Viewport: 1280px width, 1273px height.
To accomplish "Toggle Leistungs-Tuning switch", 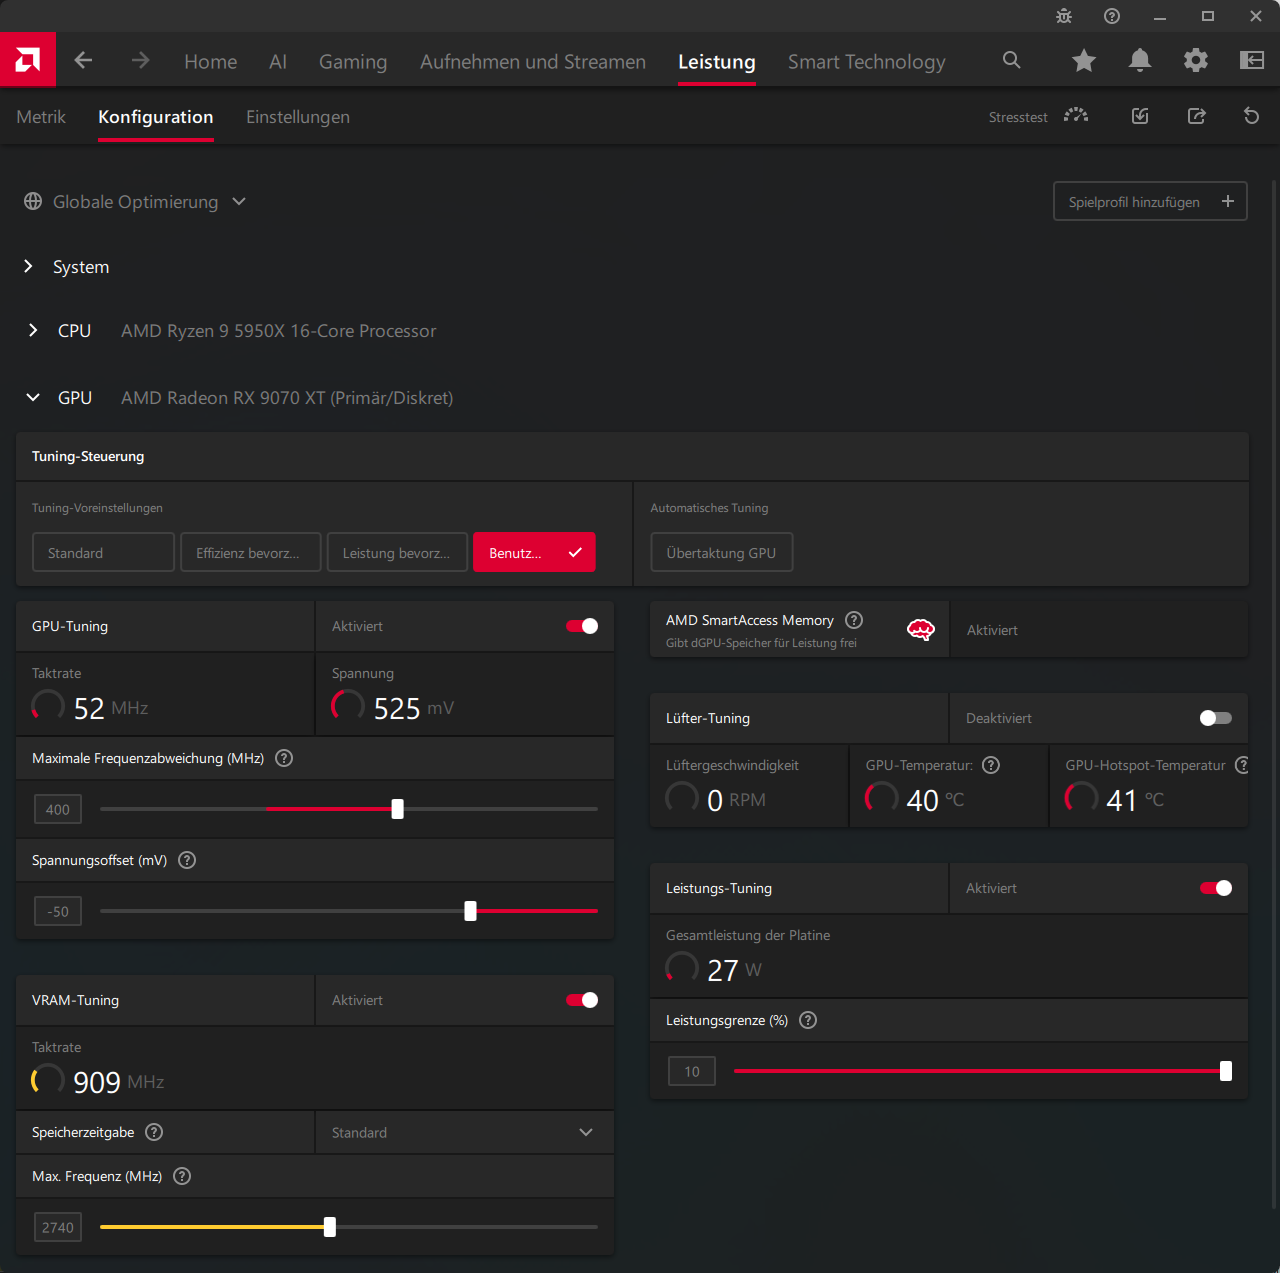I will coord(1216,888).
